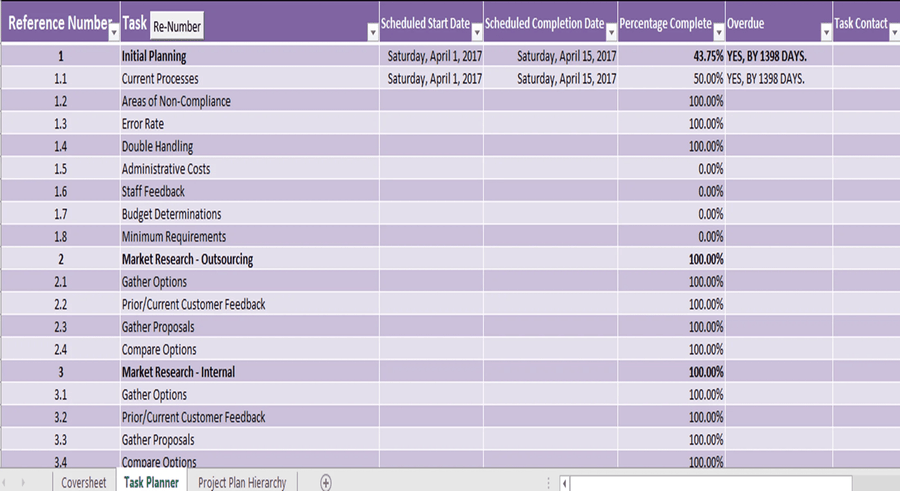Select the Minimum Requirements task cell
The height and width of the screenshot is (491, 900).
250,237
